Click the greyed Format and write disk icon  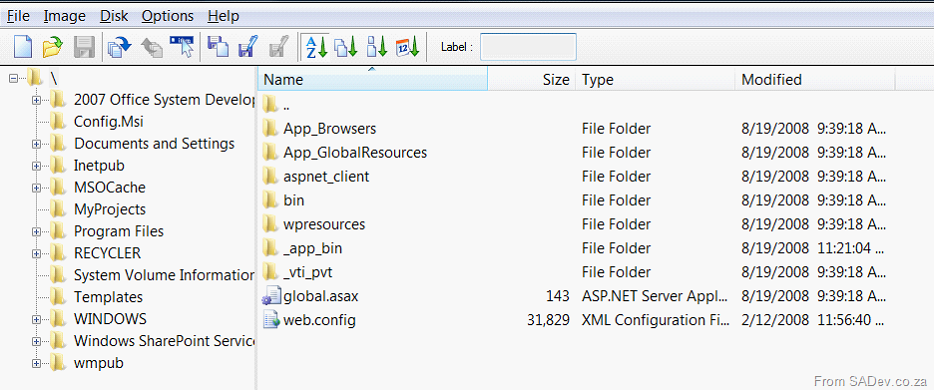[x=279, y=47]
